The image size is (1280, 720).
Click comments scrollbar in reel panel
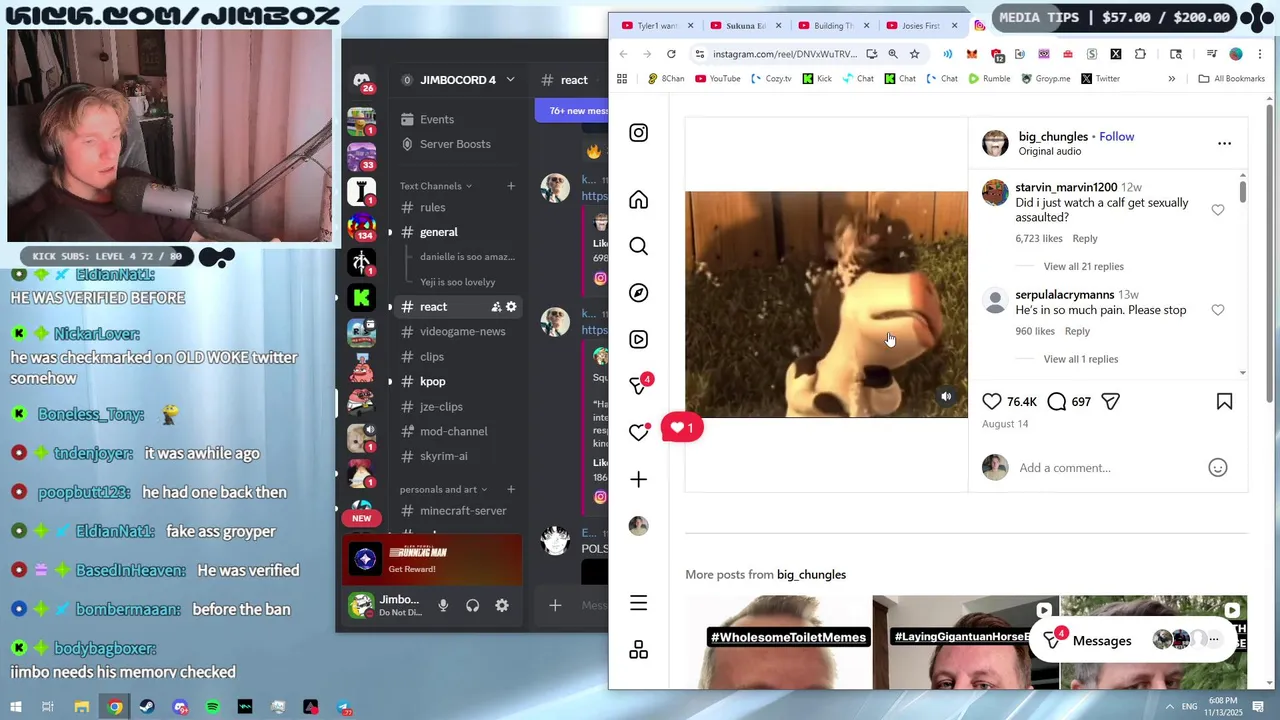coord(1243,190)
